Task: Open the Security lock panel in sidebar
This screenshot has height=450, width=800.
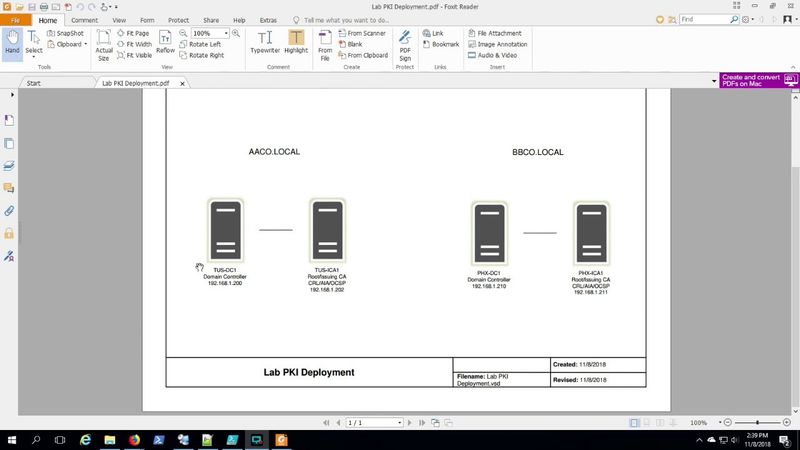Action: click(9, 233)
